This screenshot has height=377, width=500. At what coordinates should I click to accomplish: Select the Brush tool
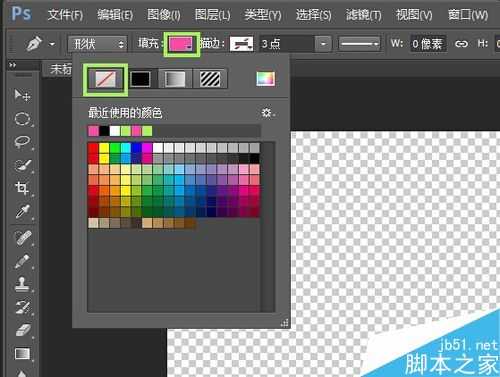pos(22,261)
